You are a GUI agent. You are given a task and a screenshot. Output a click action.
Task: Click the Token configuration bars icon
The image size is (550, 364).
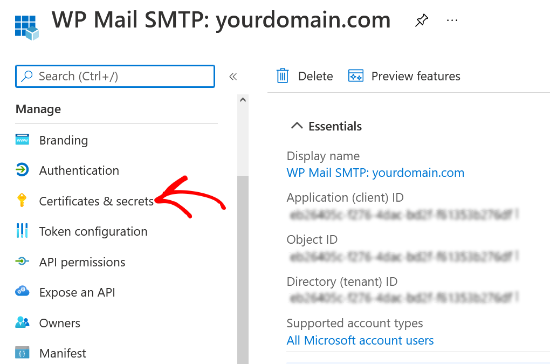click(x=22, y=230)
